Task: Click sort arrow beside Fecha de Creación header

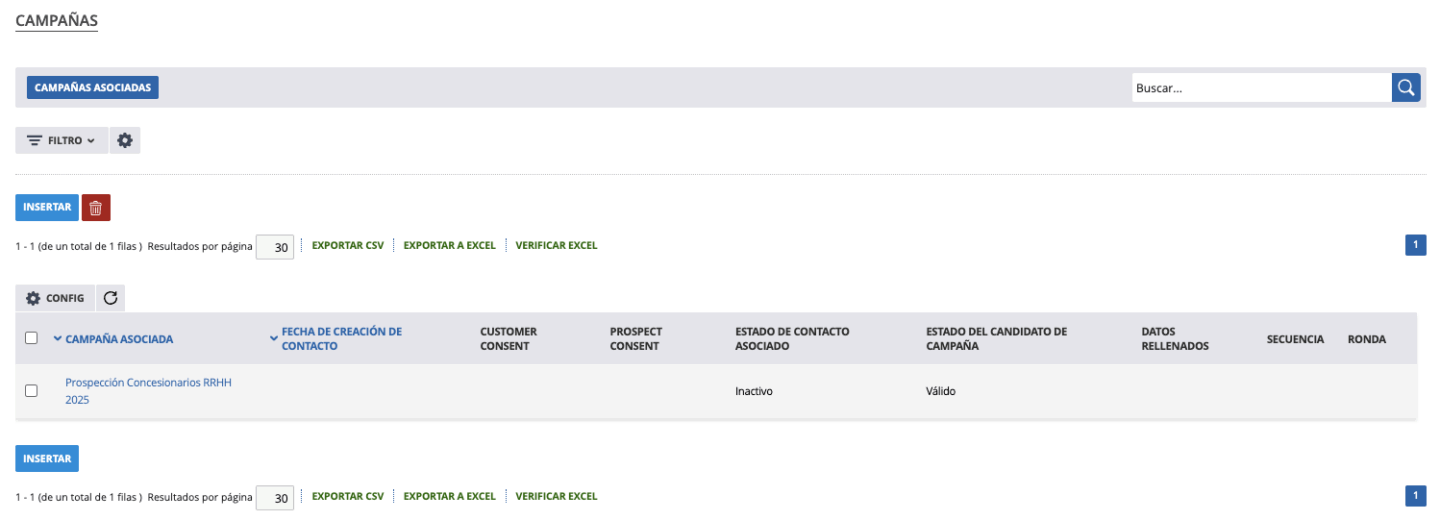Action: pos(274,339)
